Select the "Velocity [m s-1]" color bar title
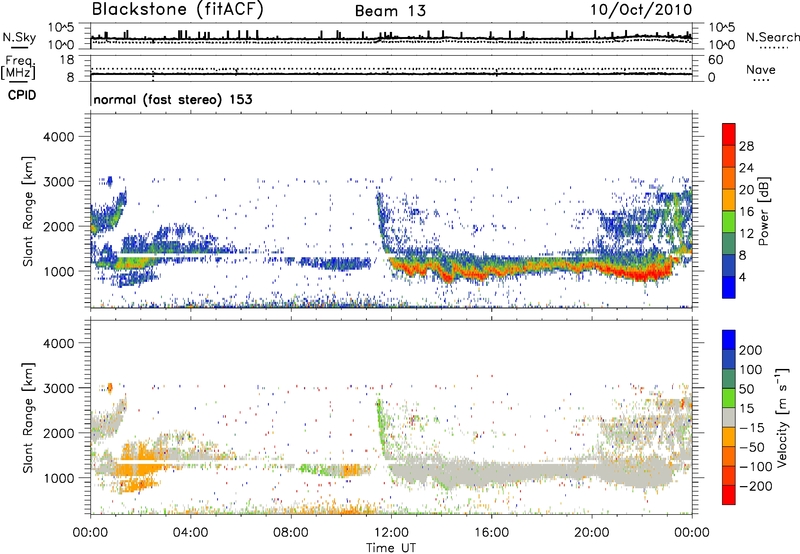The image size is (800, 554). (x=782, y=417)
